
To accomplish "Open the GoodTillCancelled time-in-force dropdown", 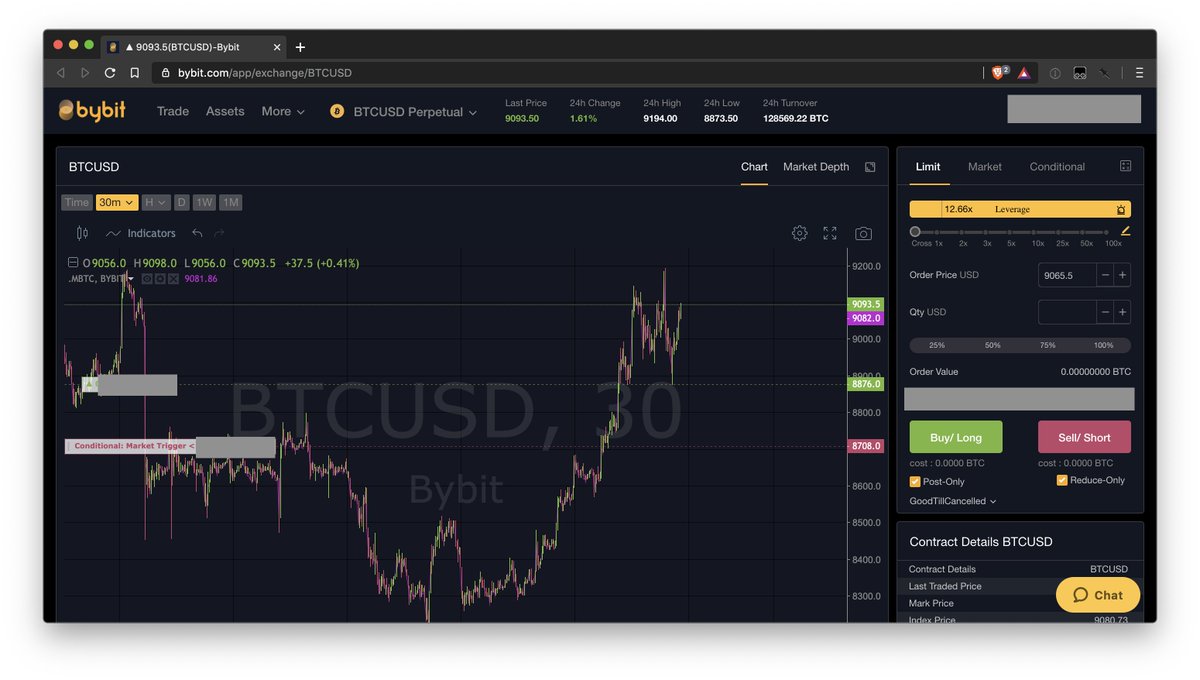I will [953, 501].
